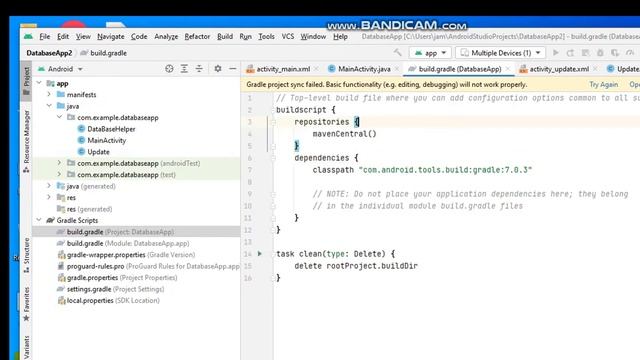Collapse the Gradle Scripts node
640x360 pixels.
click(39, 220)
